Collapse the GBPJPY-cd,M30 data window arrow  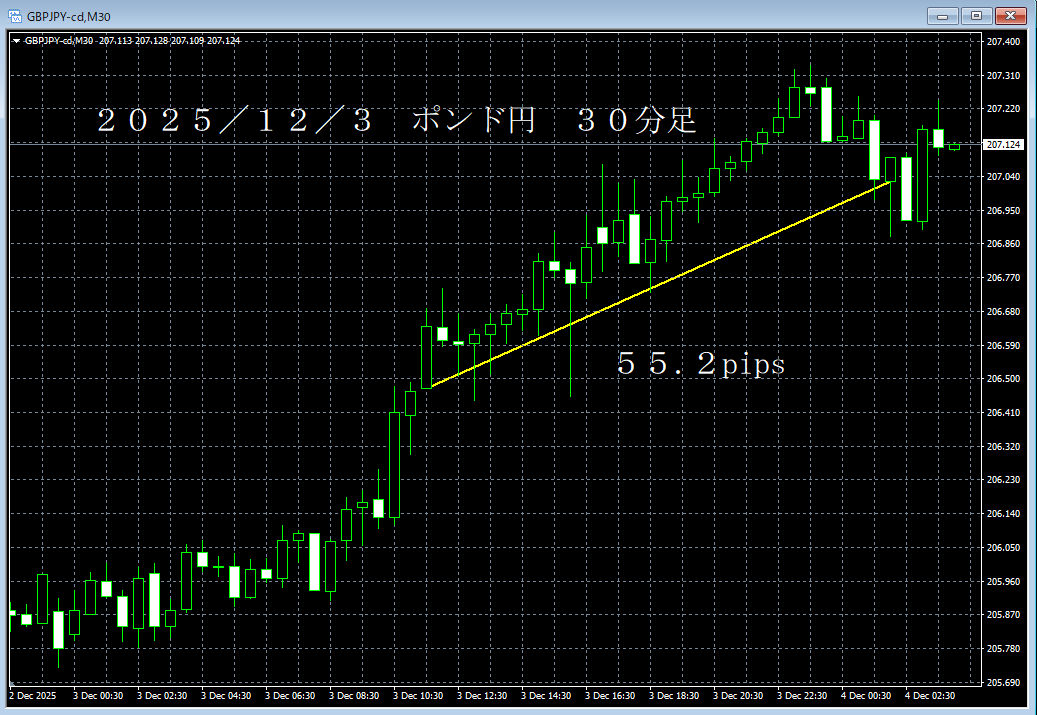coord(14,41)
